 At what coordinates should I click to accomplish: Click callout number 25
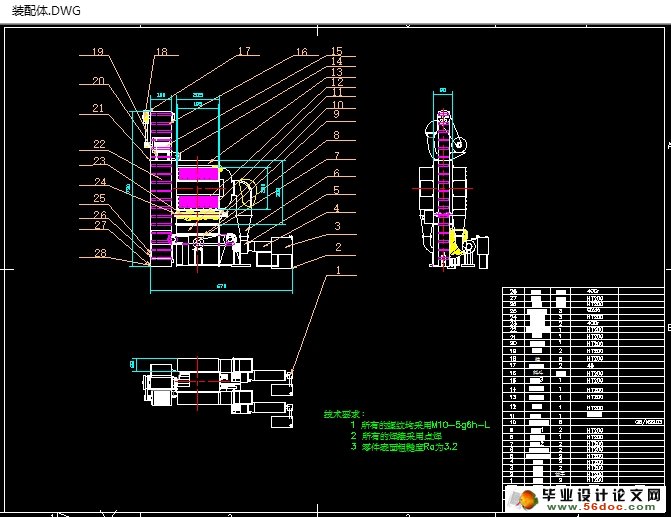(x=99, y=198)
